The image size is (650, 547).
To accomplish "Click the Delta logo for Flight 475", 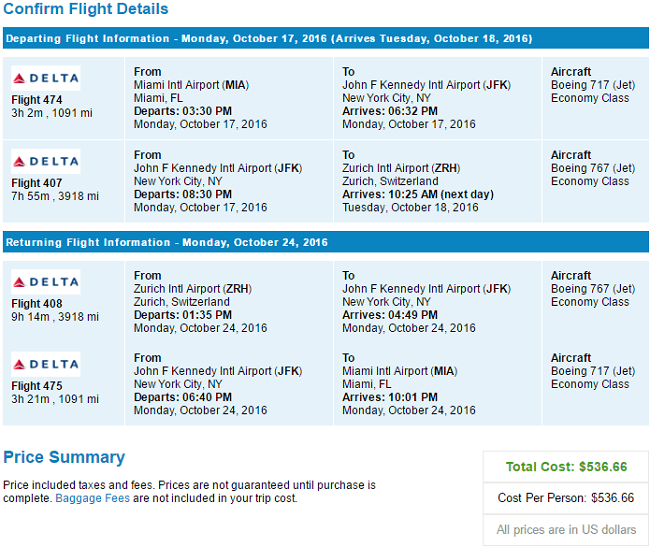I will (x=46, y=364).
